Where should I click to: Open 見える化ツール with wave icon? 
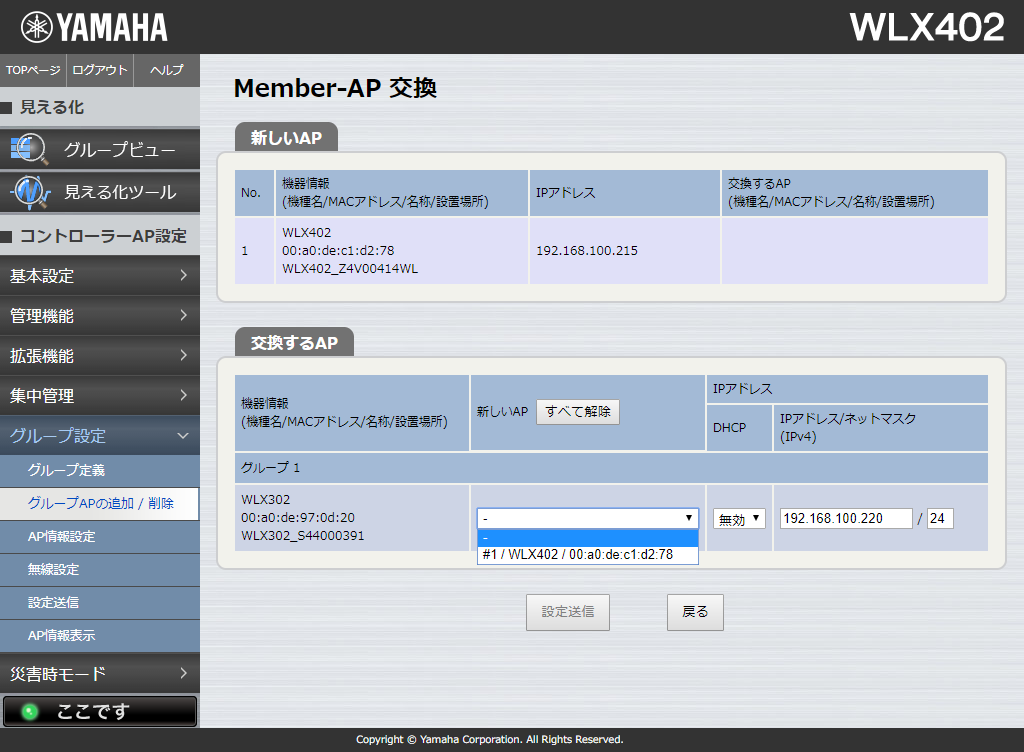(x=100, y=192)
